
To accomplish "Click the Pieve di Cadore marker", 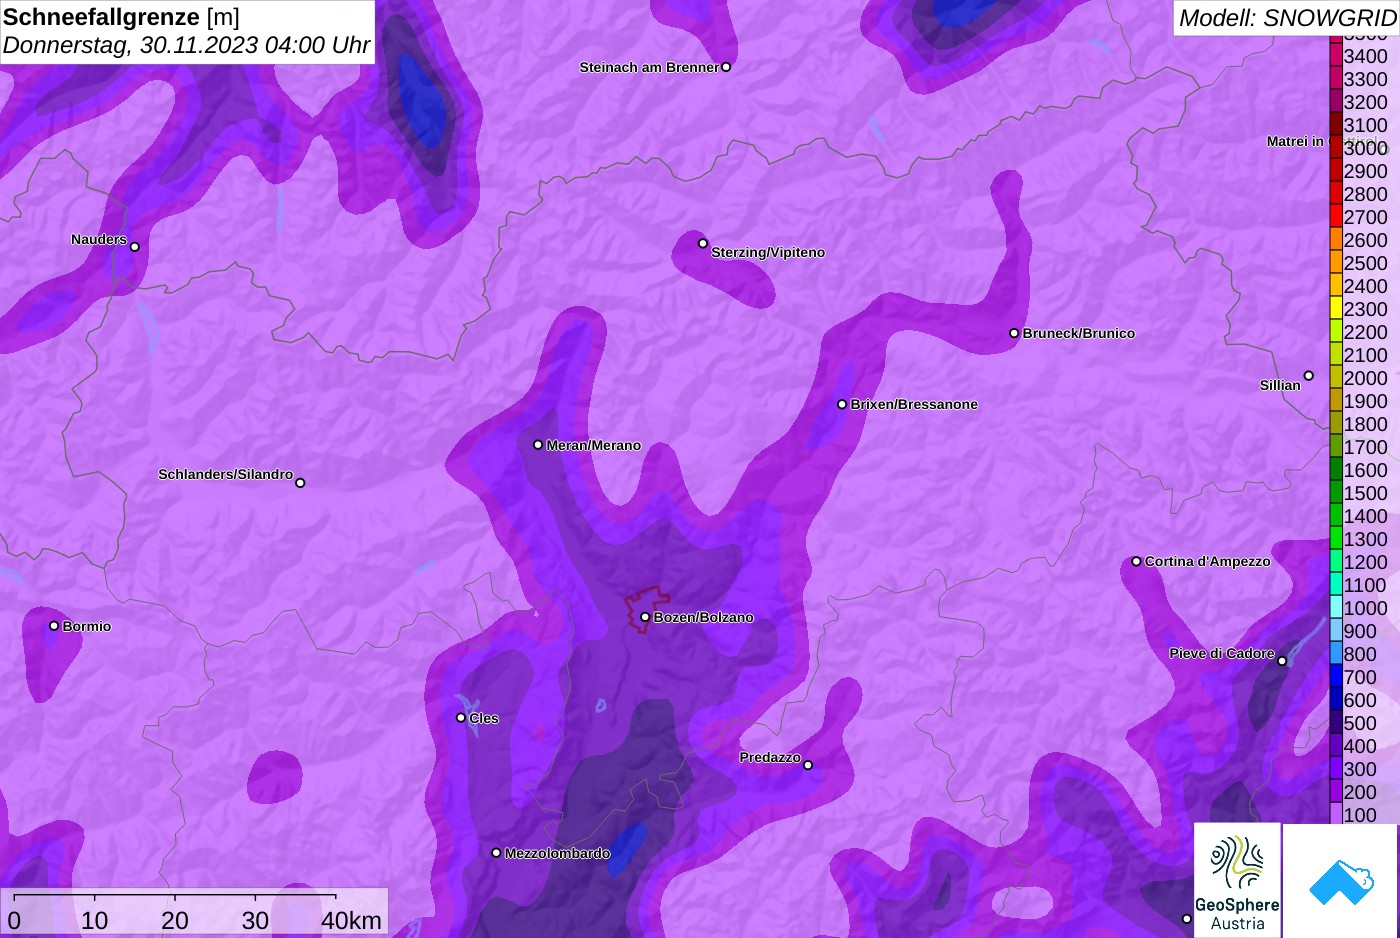I will 1282,661.
